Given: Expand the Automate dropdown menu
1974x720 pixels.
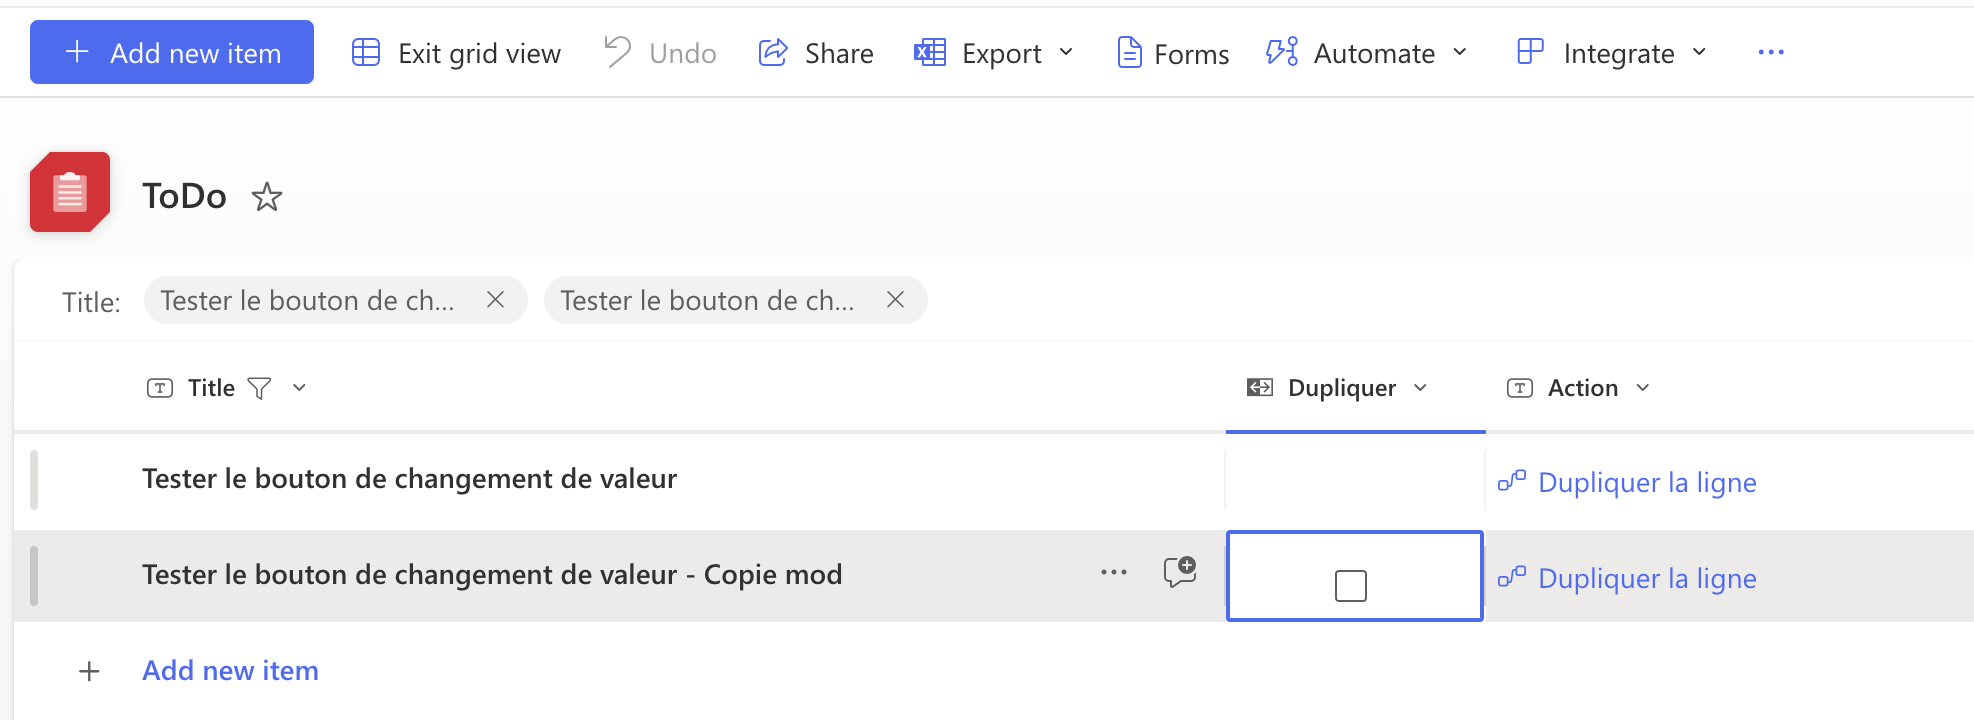Looking at the screenshot, I should 1367,53.
